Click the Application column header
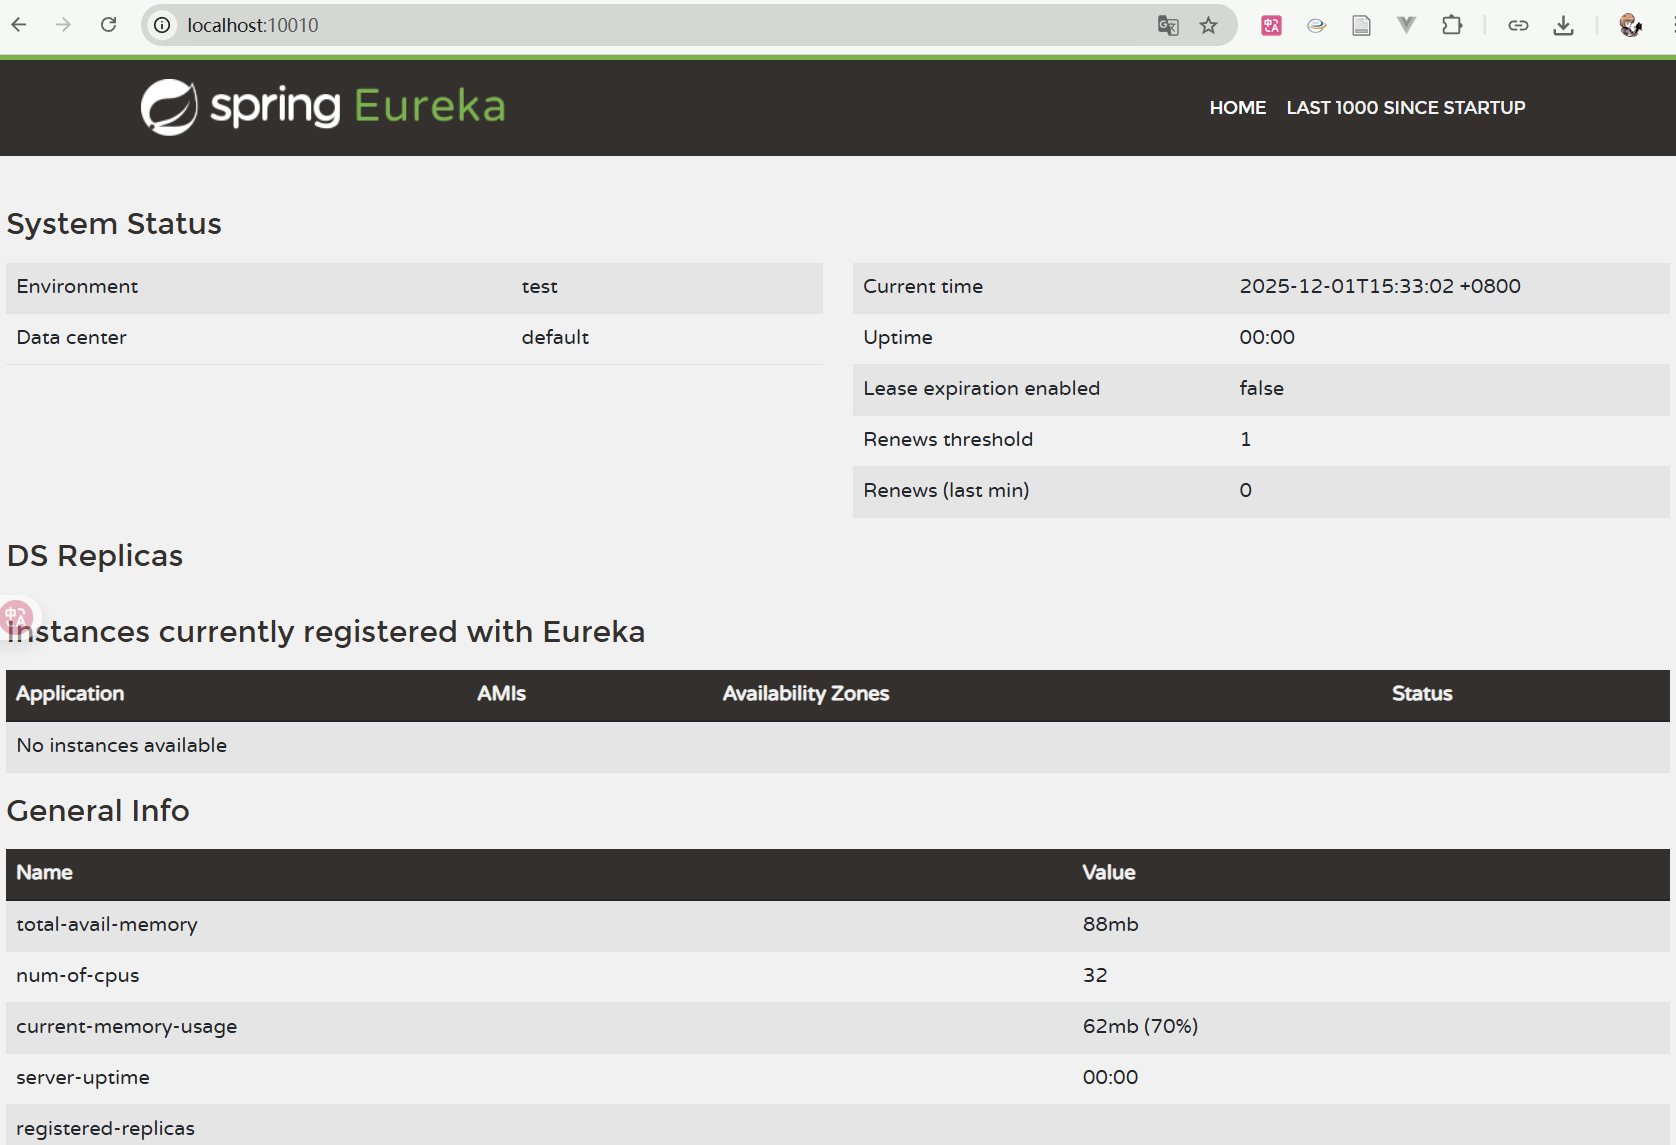The image size is (1676, 1145). click(x=70, y=694)
